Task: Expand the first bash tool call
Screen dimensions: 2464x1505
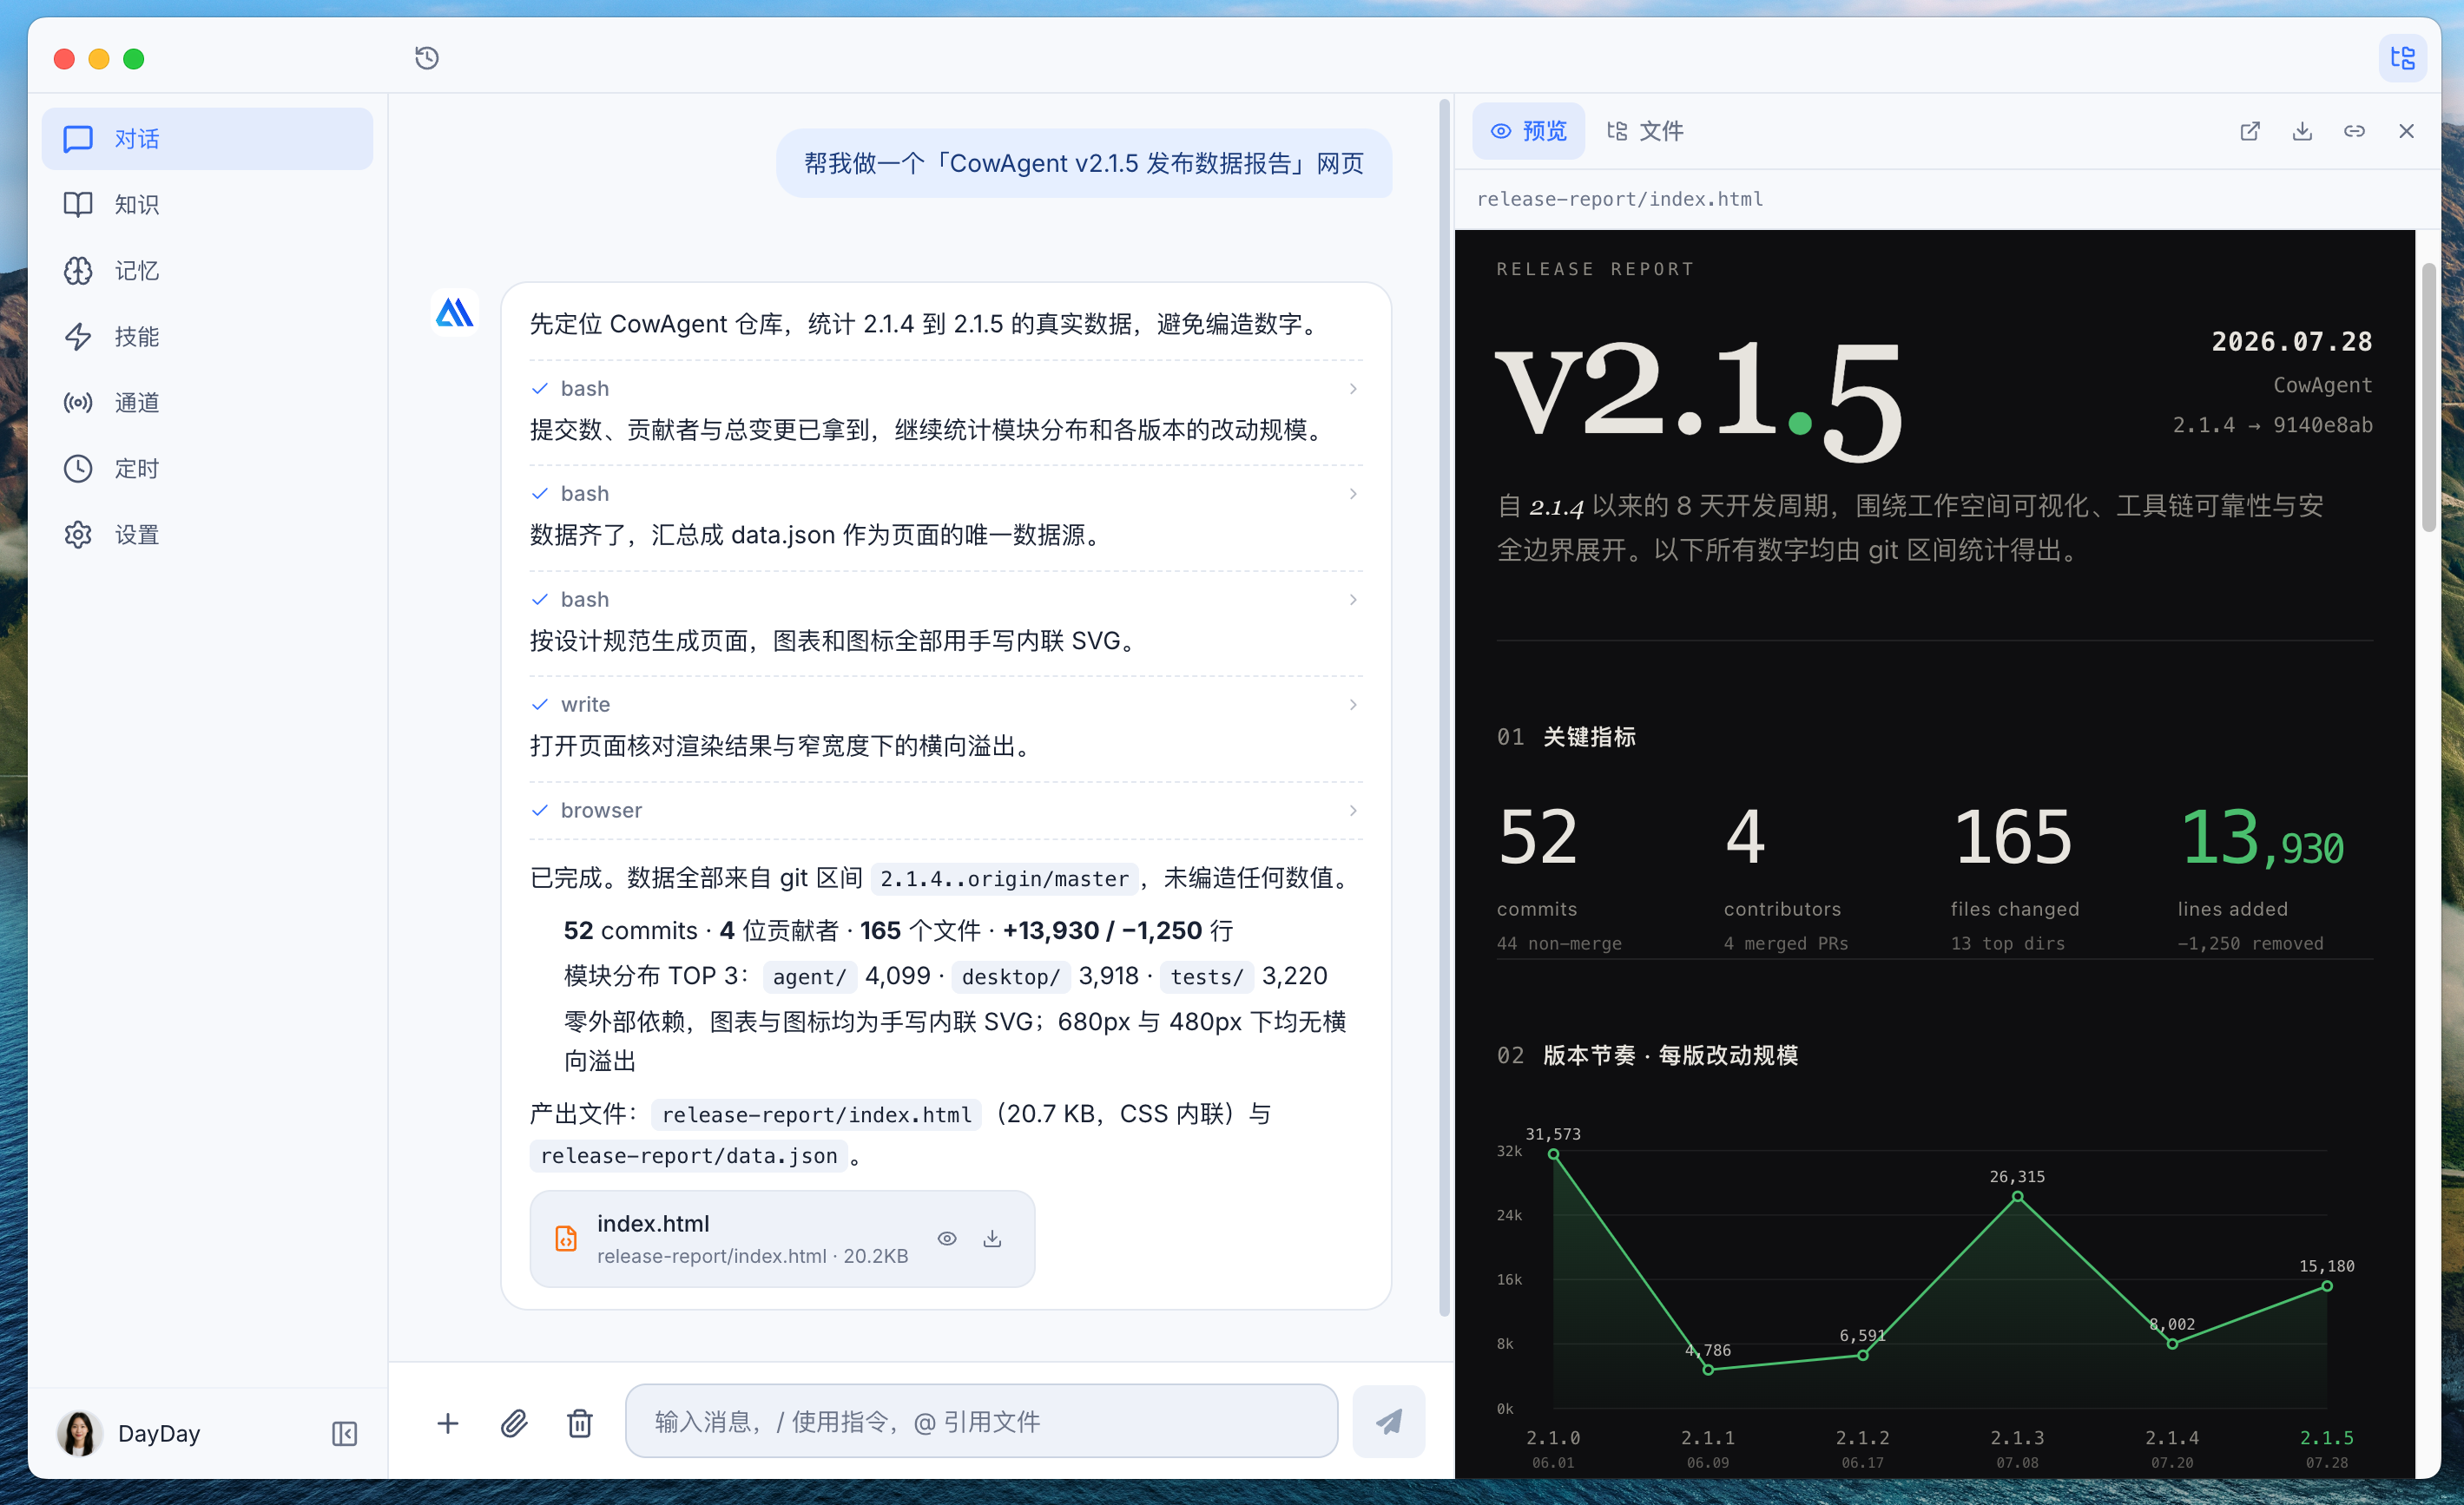Action: click(x=945, y=388)
